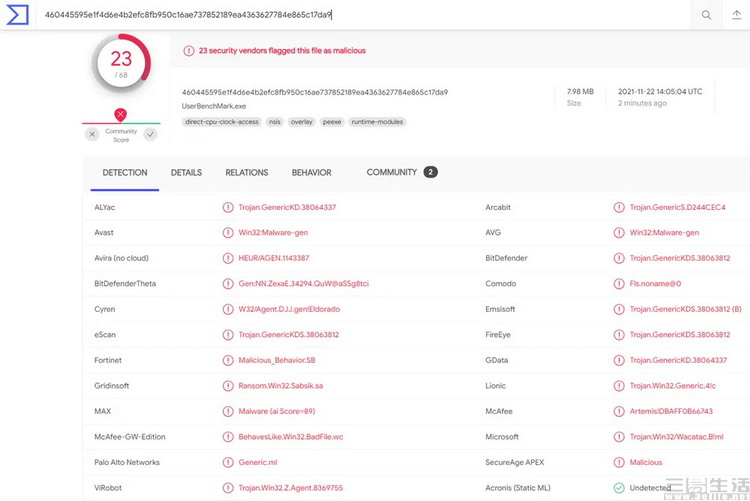This screenshot has width=750, height=501.
Task: Click the alert icon on ViRobot detection
Action: pyautogui.click(x=228, y=488)
